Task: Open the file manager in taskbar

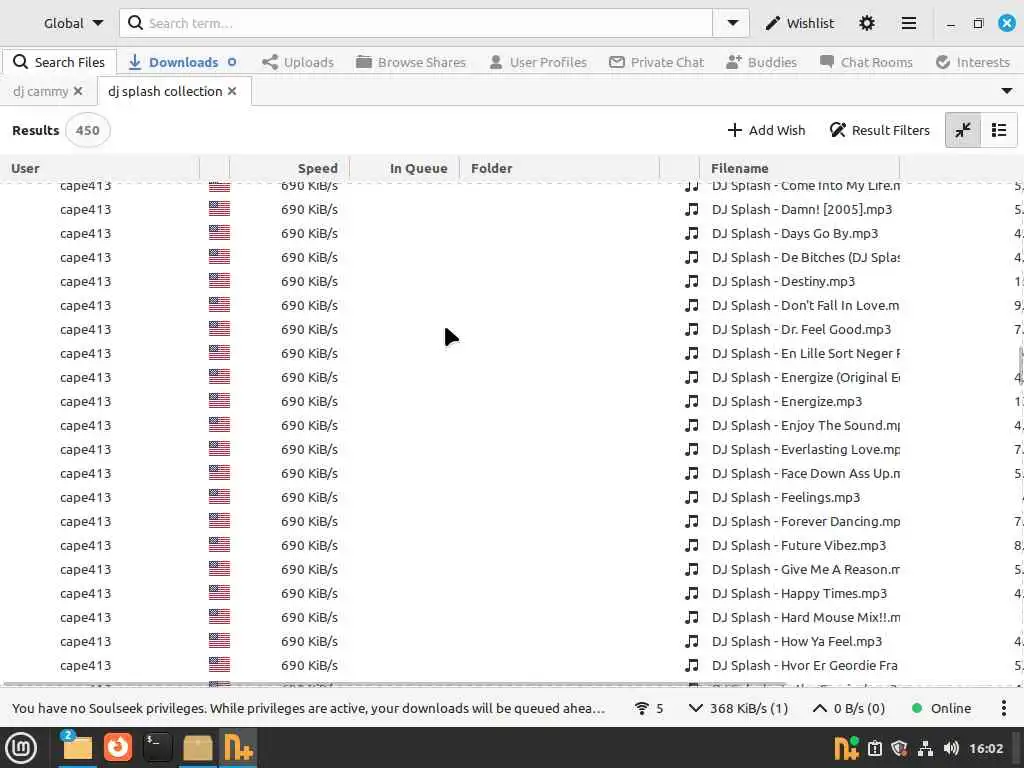Action: tap(77, 748)
